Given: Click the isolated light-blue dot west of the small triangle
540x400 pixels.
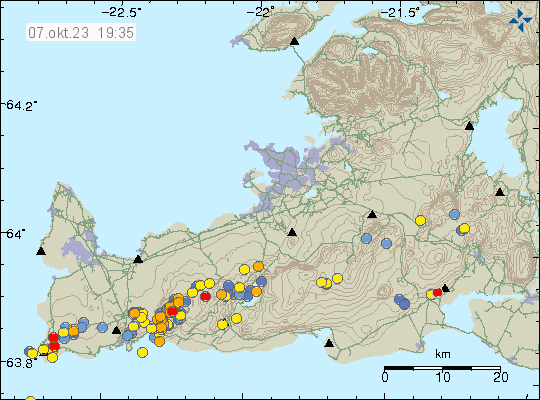Looking at the screenshot, I should tap(102, 327).
